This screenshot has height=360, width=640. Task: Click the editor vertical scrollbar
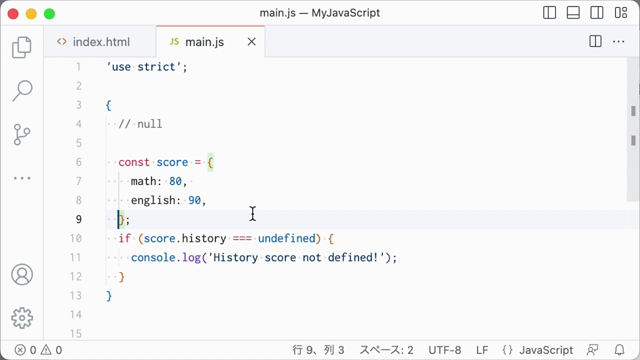(x=633, y=129)
